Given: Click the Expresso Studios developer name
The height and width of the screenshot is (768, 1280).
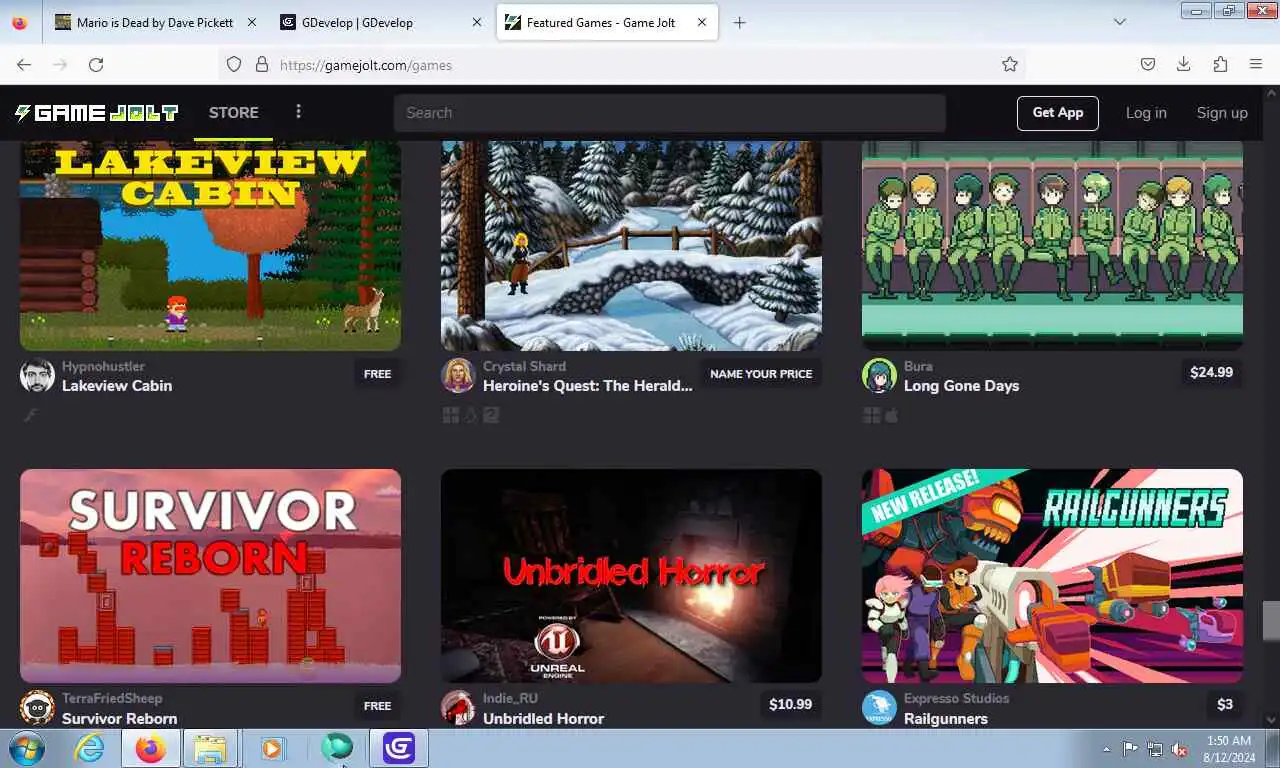Looking at the screenshot, I should 956,698.
